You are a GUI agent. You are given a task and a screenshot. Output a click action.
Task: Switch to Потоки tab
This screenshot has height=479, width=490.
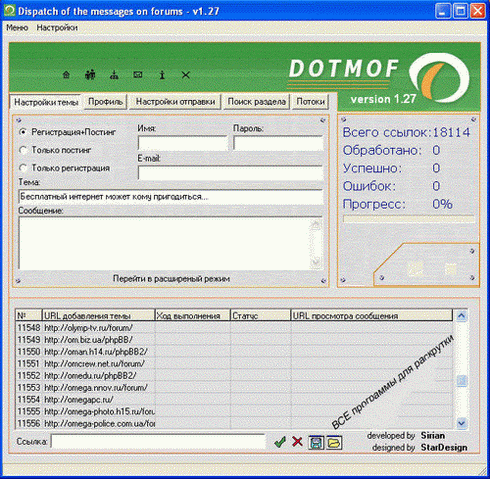310,102
